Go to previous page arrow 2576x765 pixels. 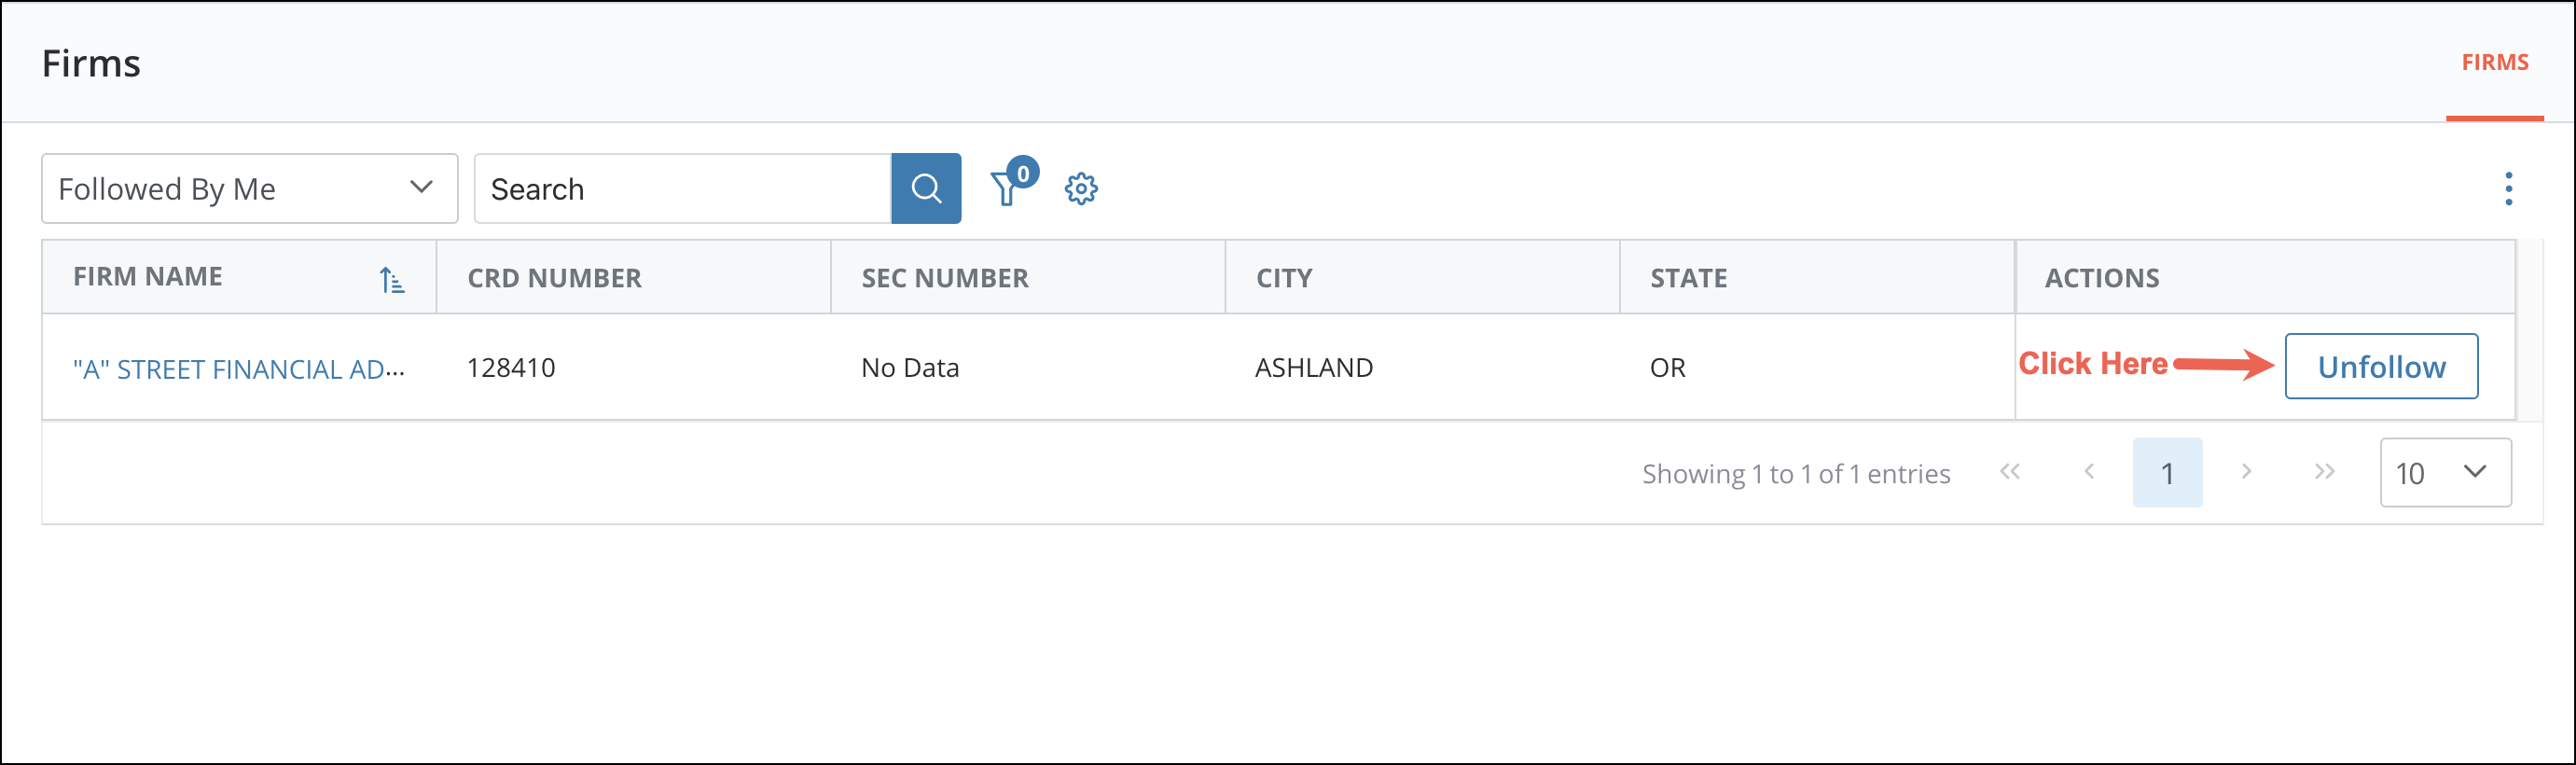[2088, 472]
